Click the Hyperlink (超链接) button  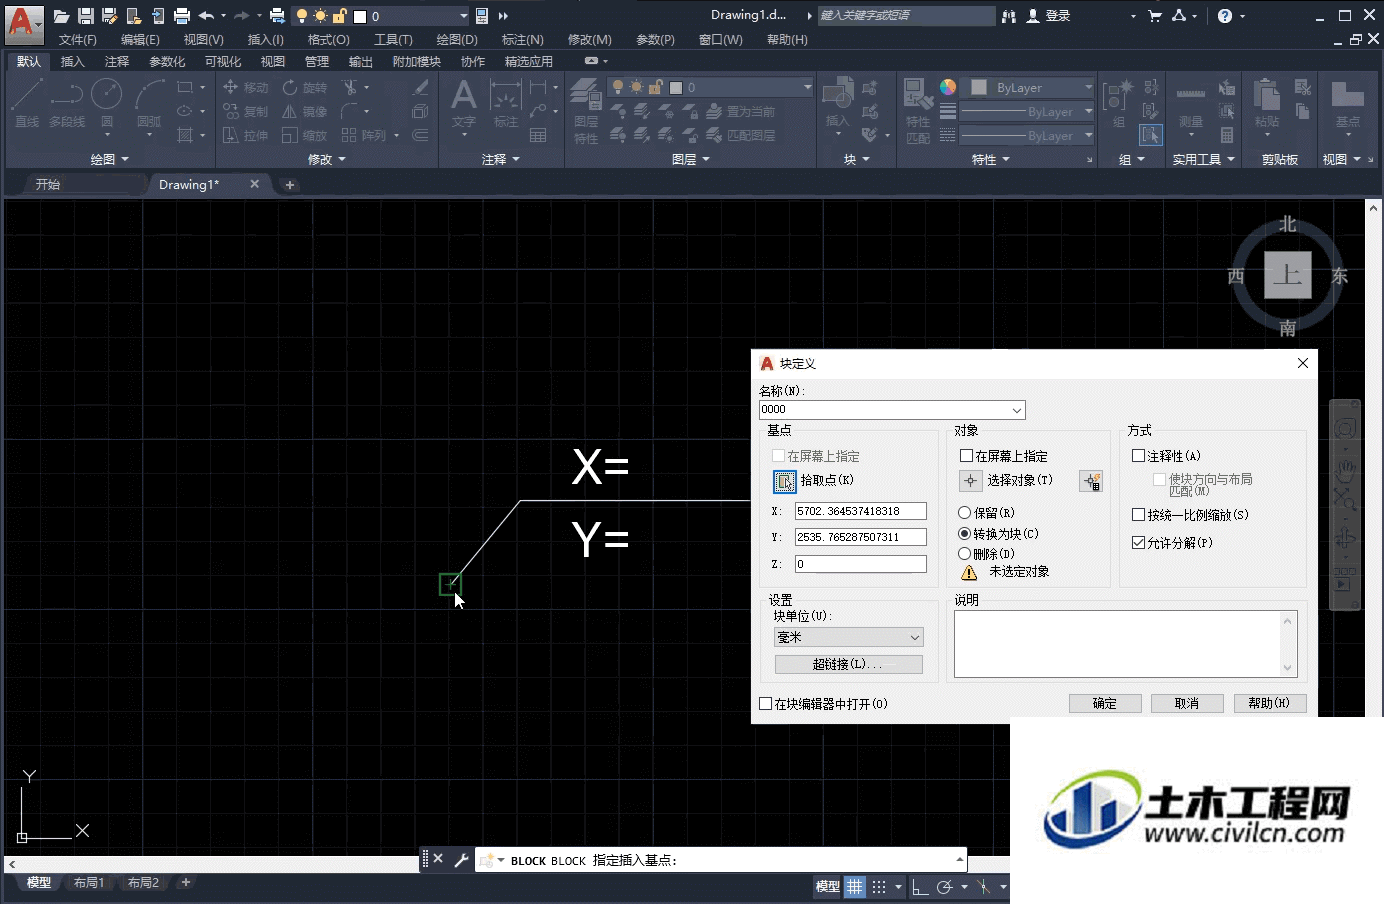pyautogui.click(x=849, y=664)
